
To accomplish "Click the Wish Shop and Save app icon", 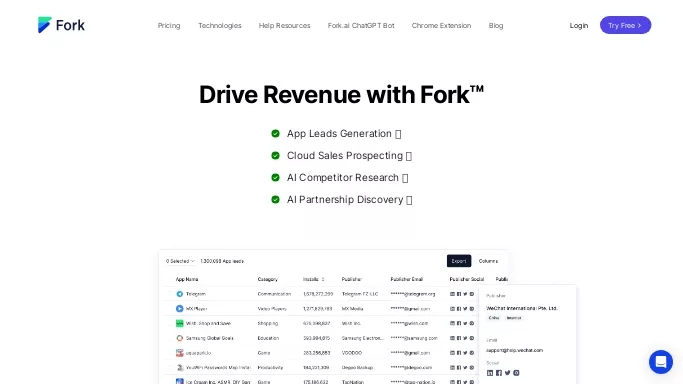I will click(x=179, y=323).
